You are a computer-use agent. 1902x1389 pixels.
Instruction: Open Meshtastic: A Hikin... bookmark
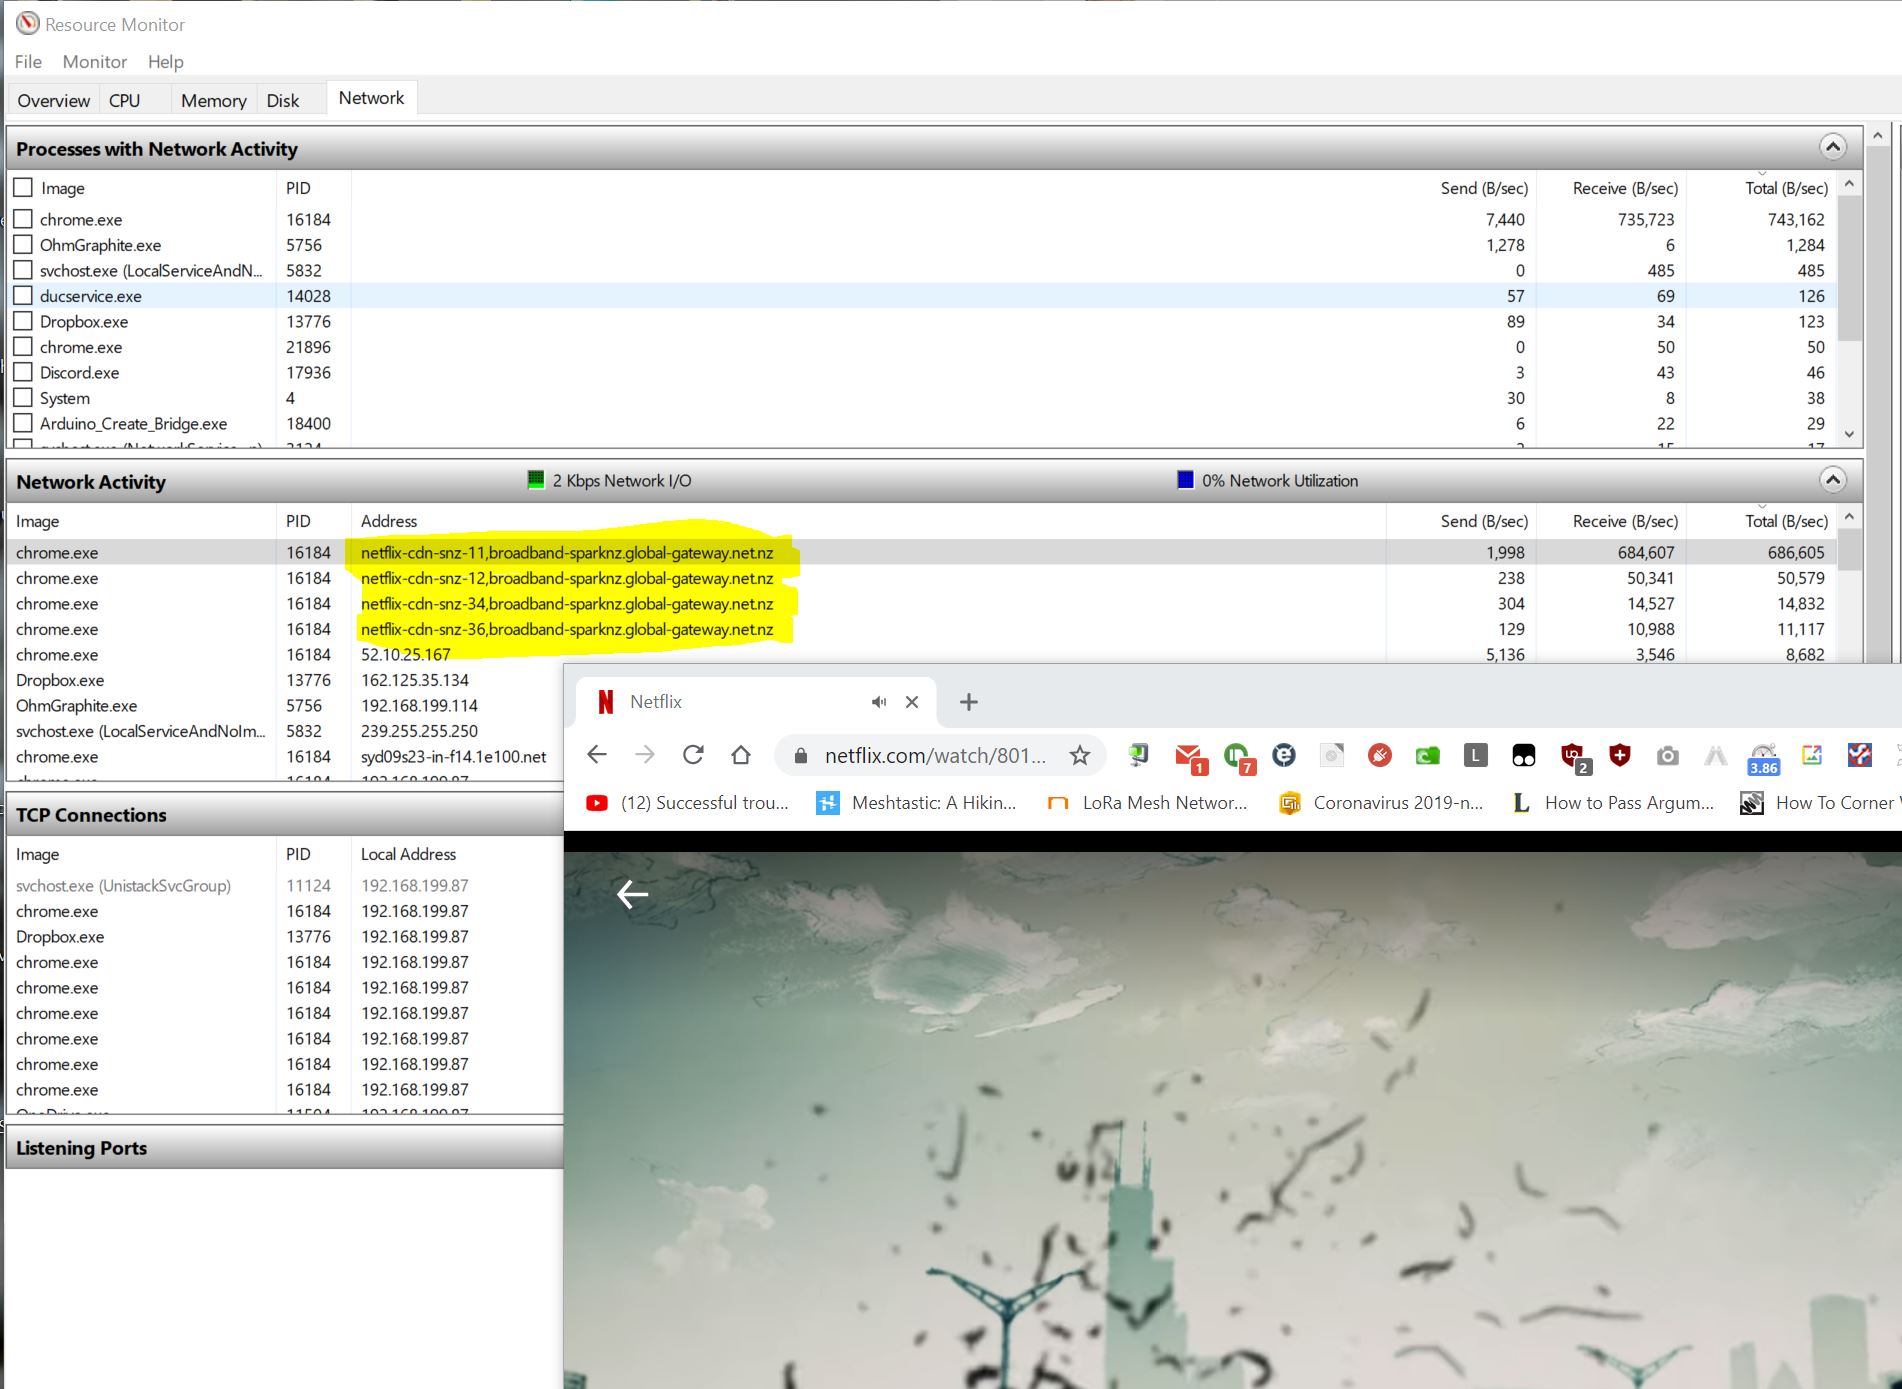(917, 803)
